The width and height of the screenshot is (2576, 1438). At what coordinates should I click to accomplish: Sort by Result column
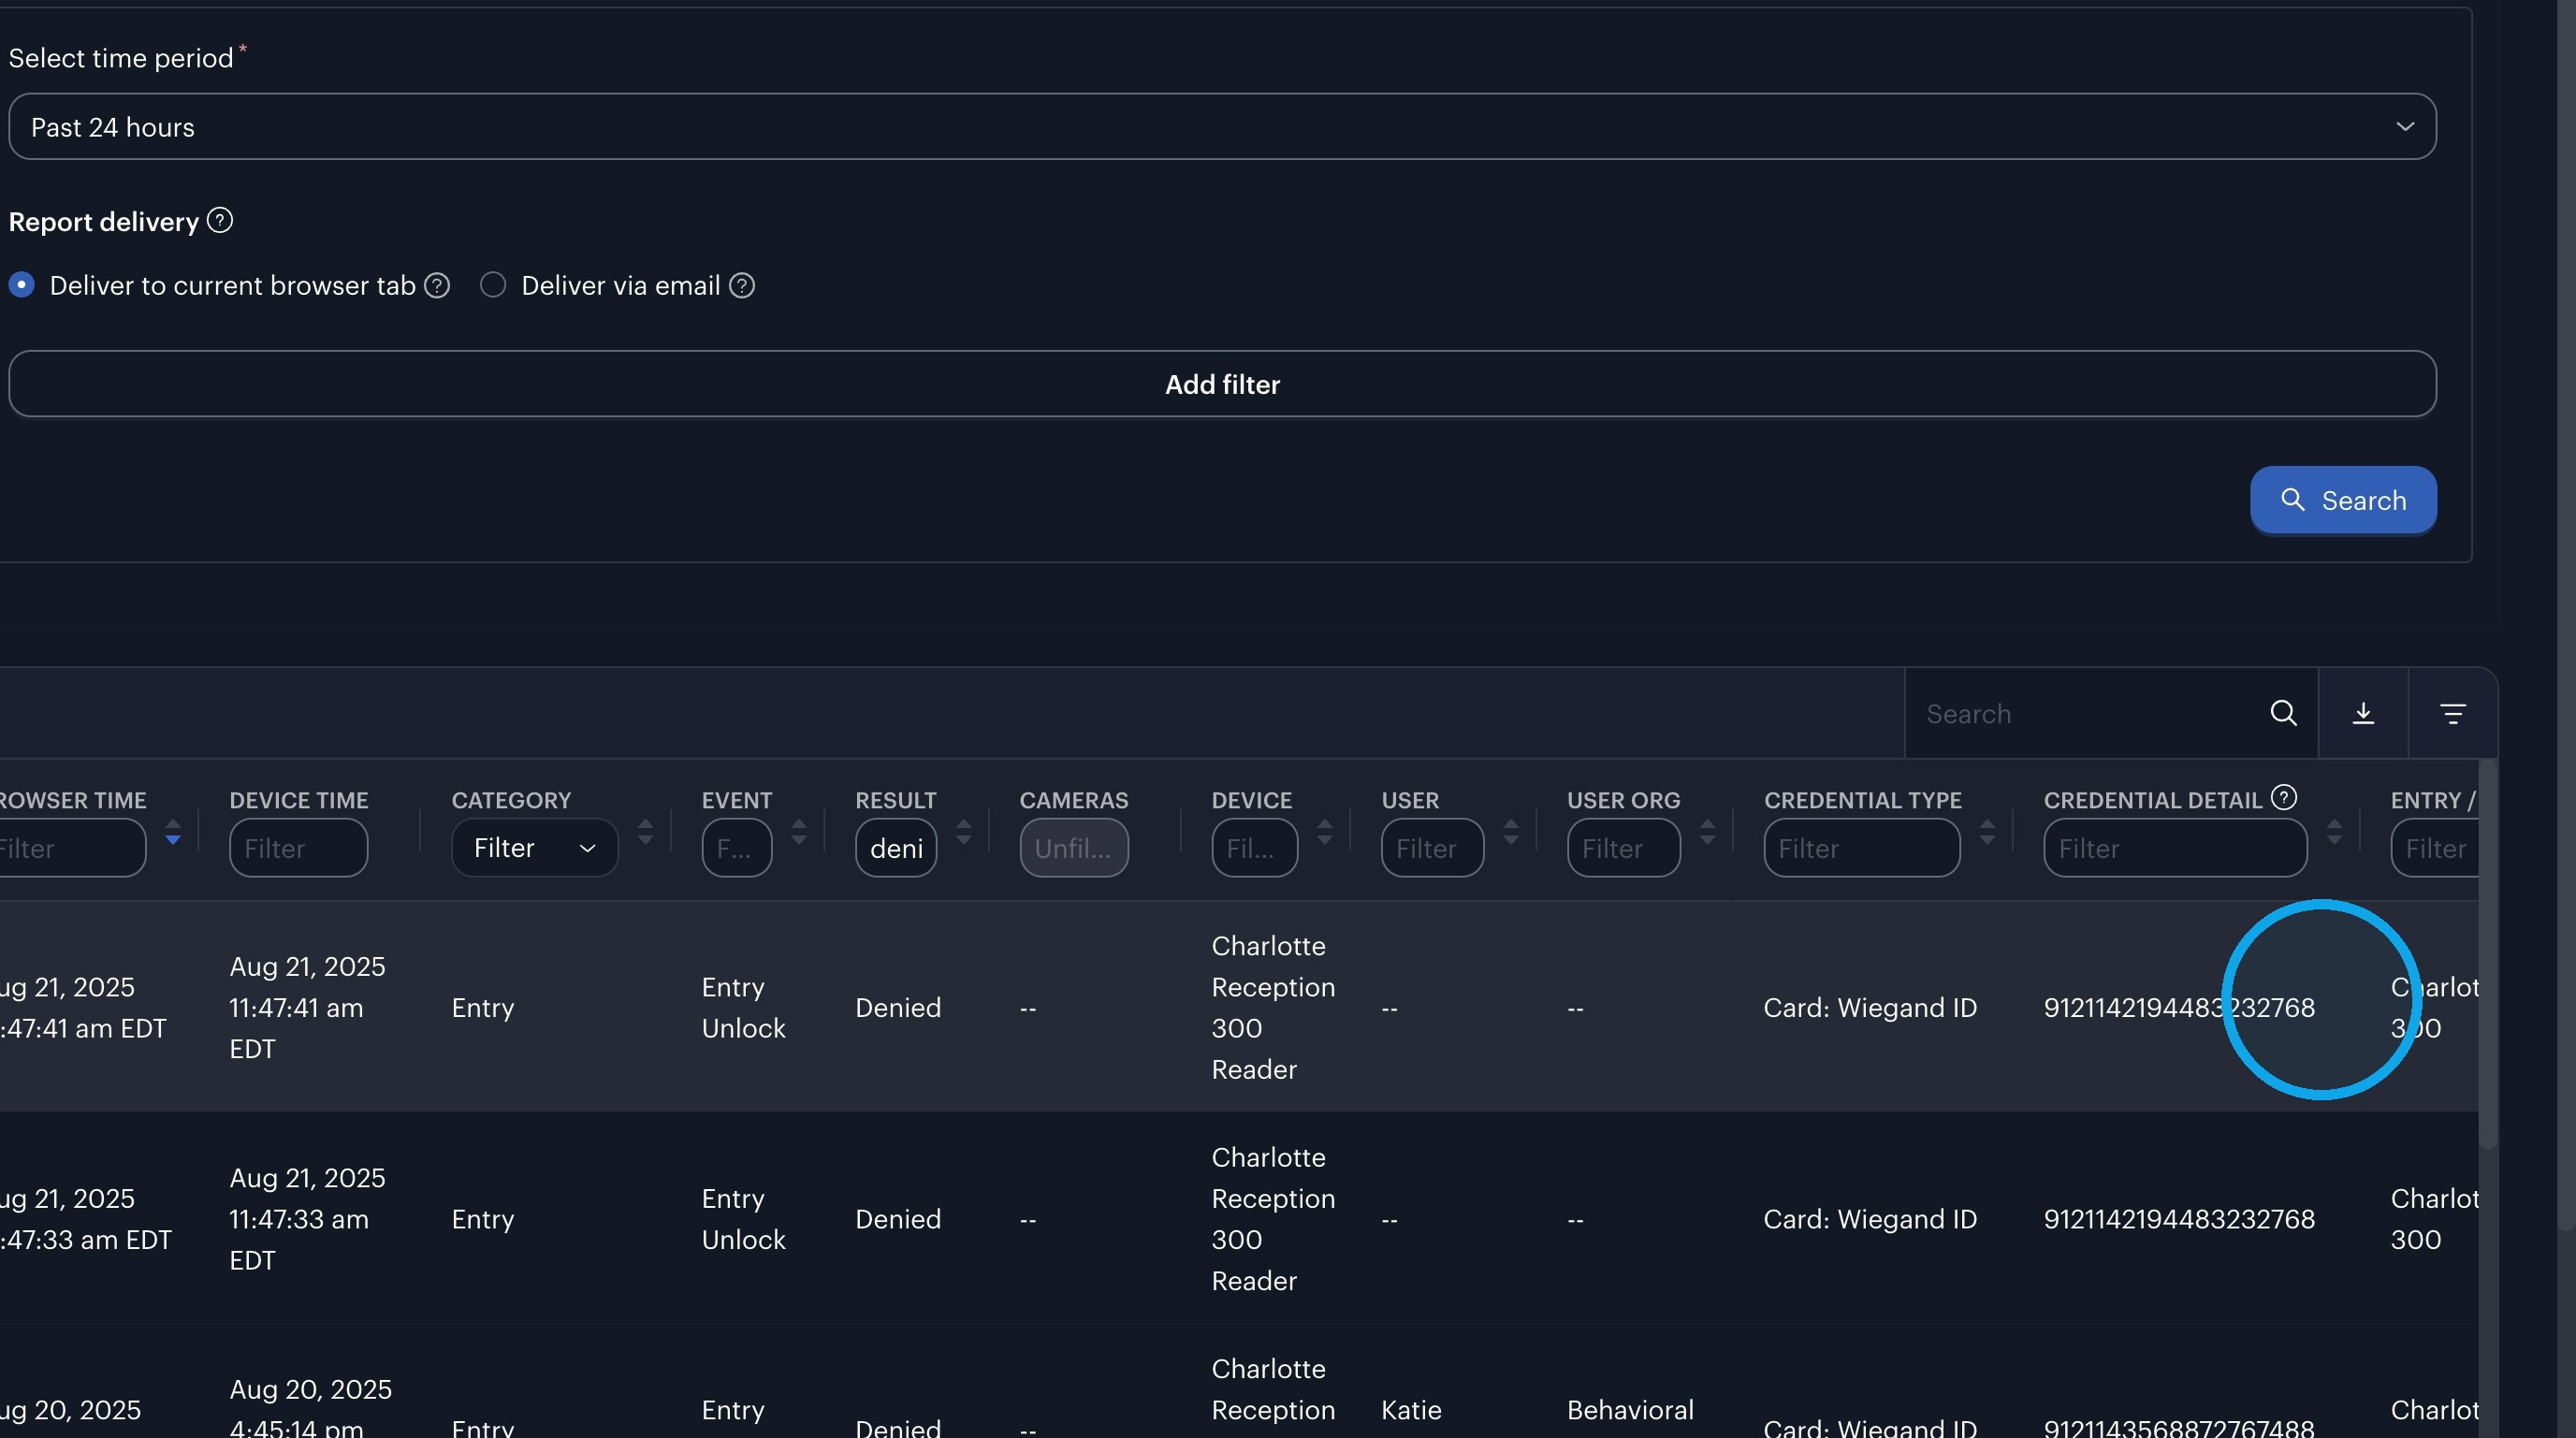click(964, 832)
